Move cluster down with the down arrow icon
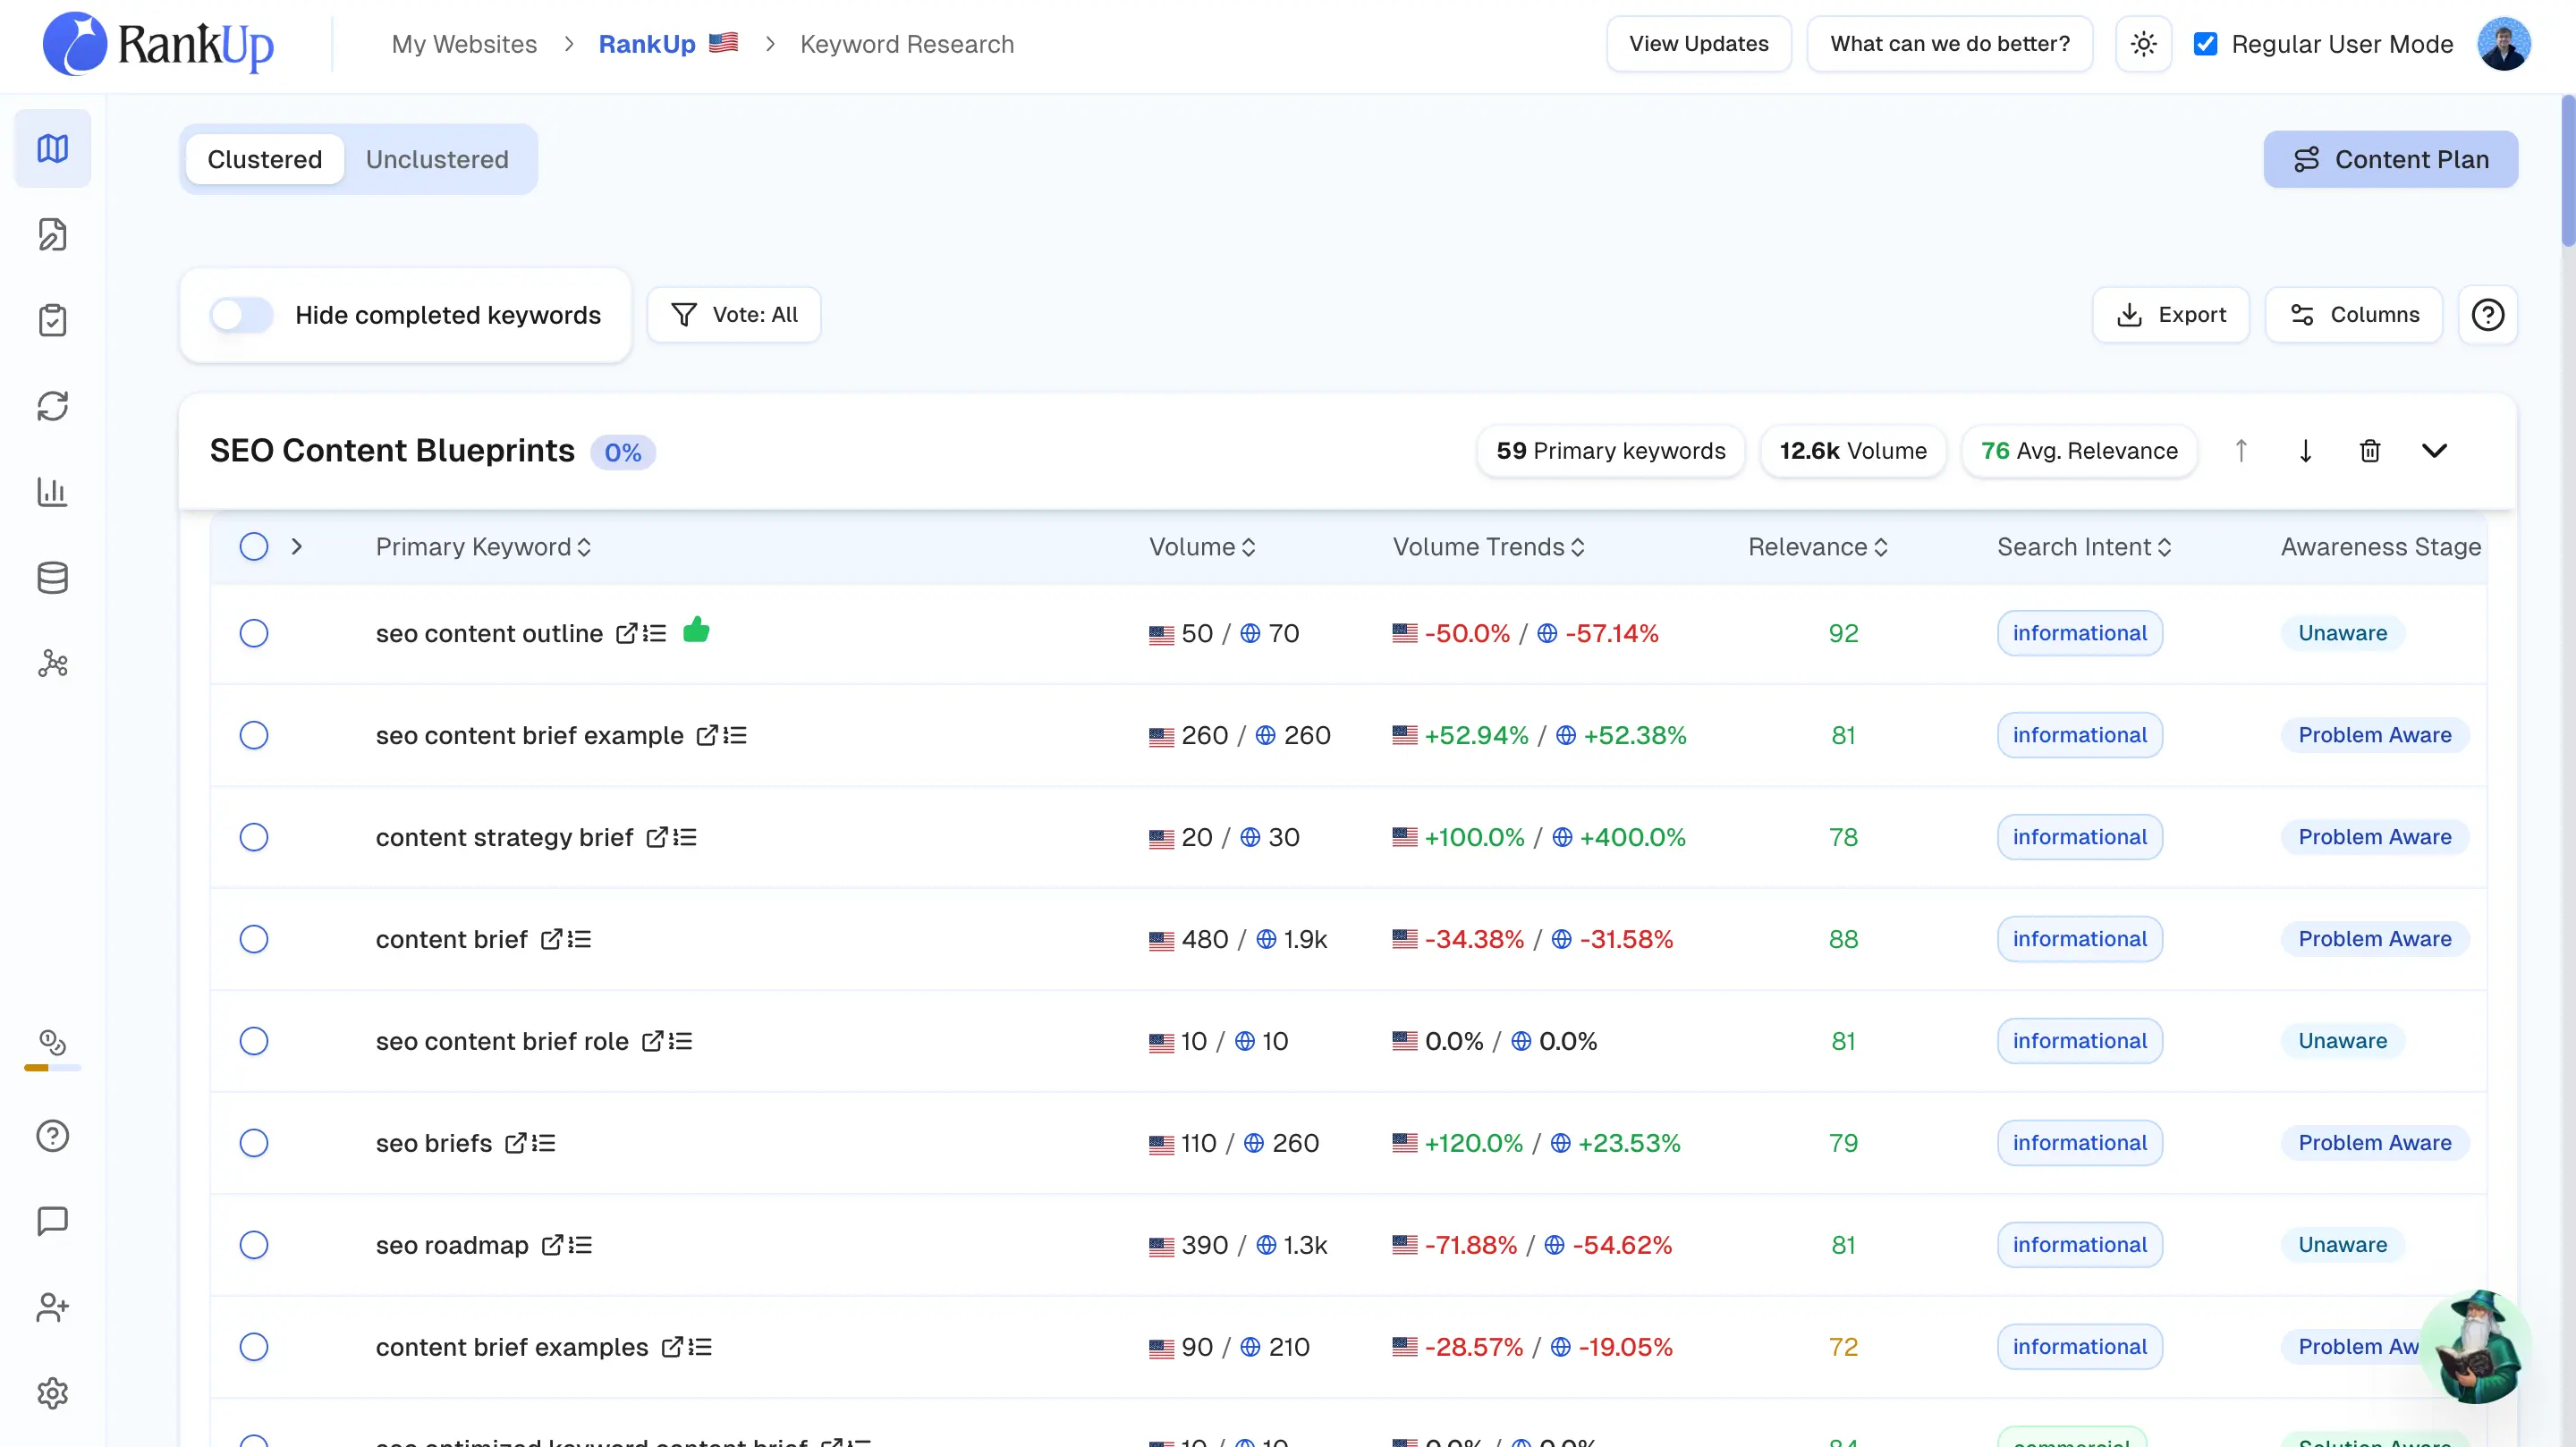This screenshot has width=2576, height=1447. 2305,451
